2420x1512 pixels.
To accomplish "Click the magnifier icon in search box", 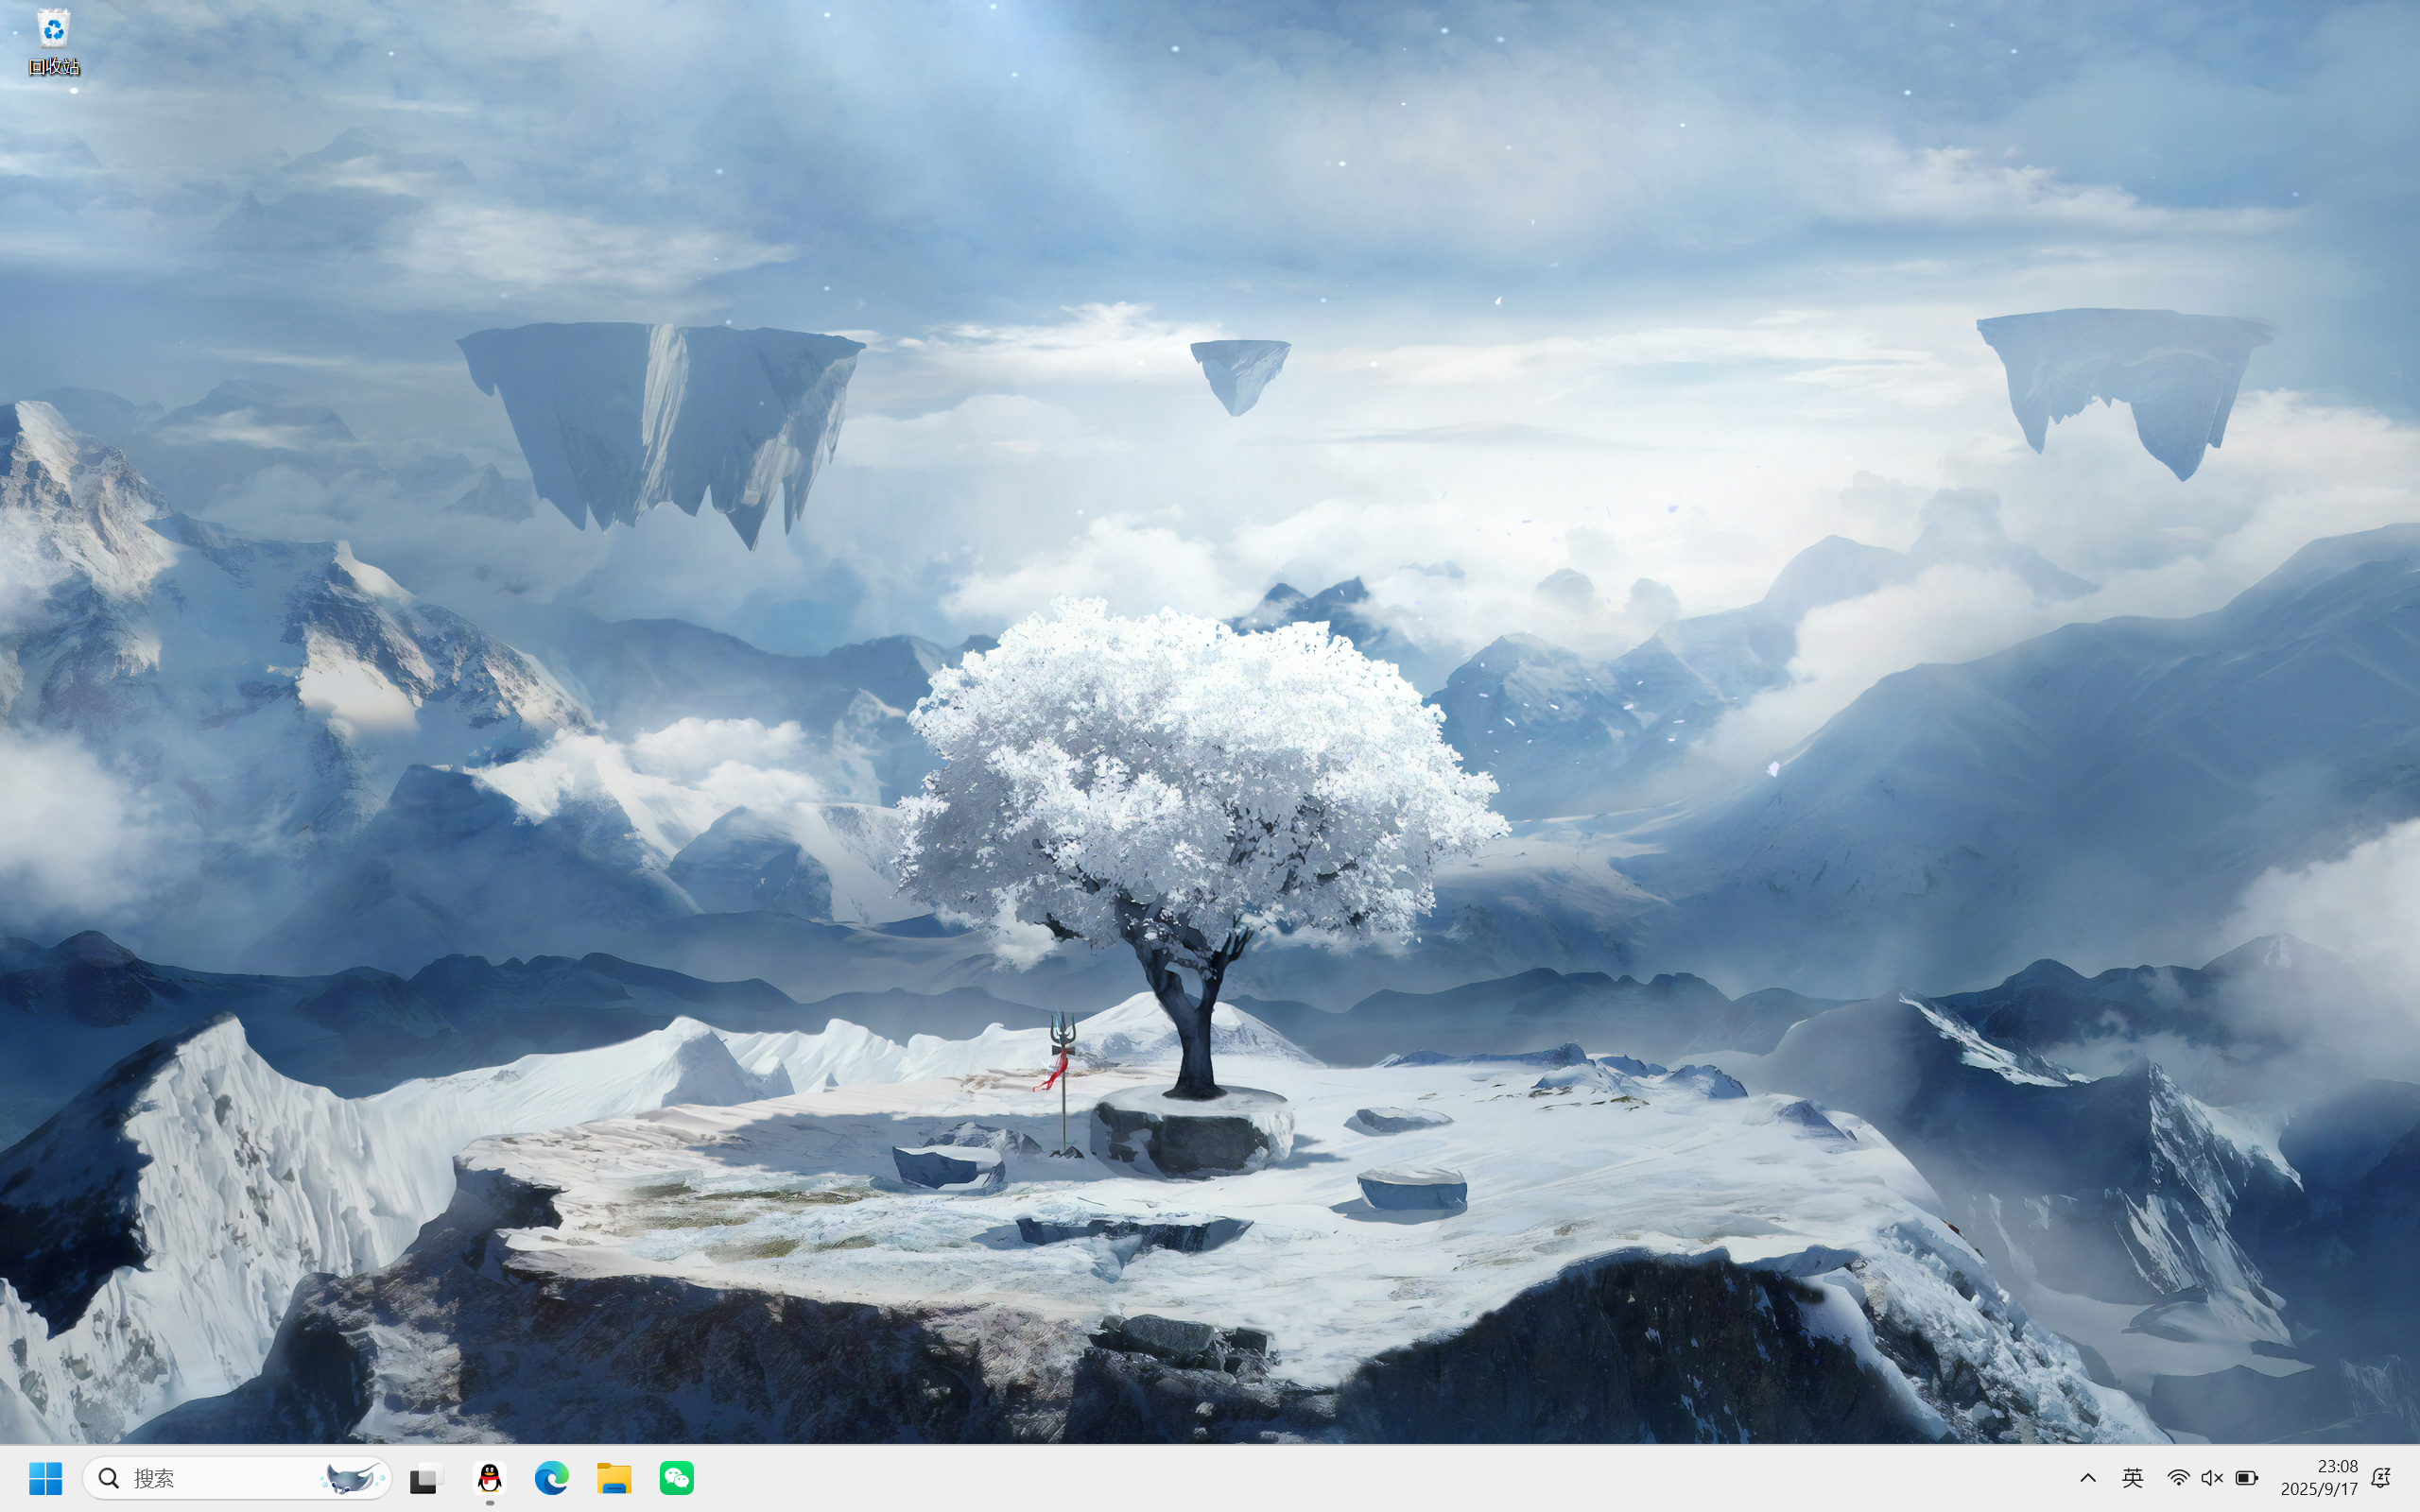I will [x=109, y=1477].
